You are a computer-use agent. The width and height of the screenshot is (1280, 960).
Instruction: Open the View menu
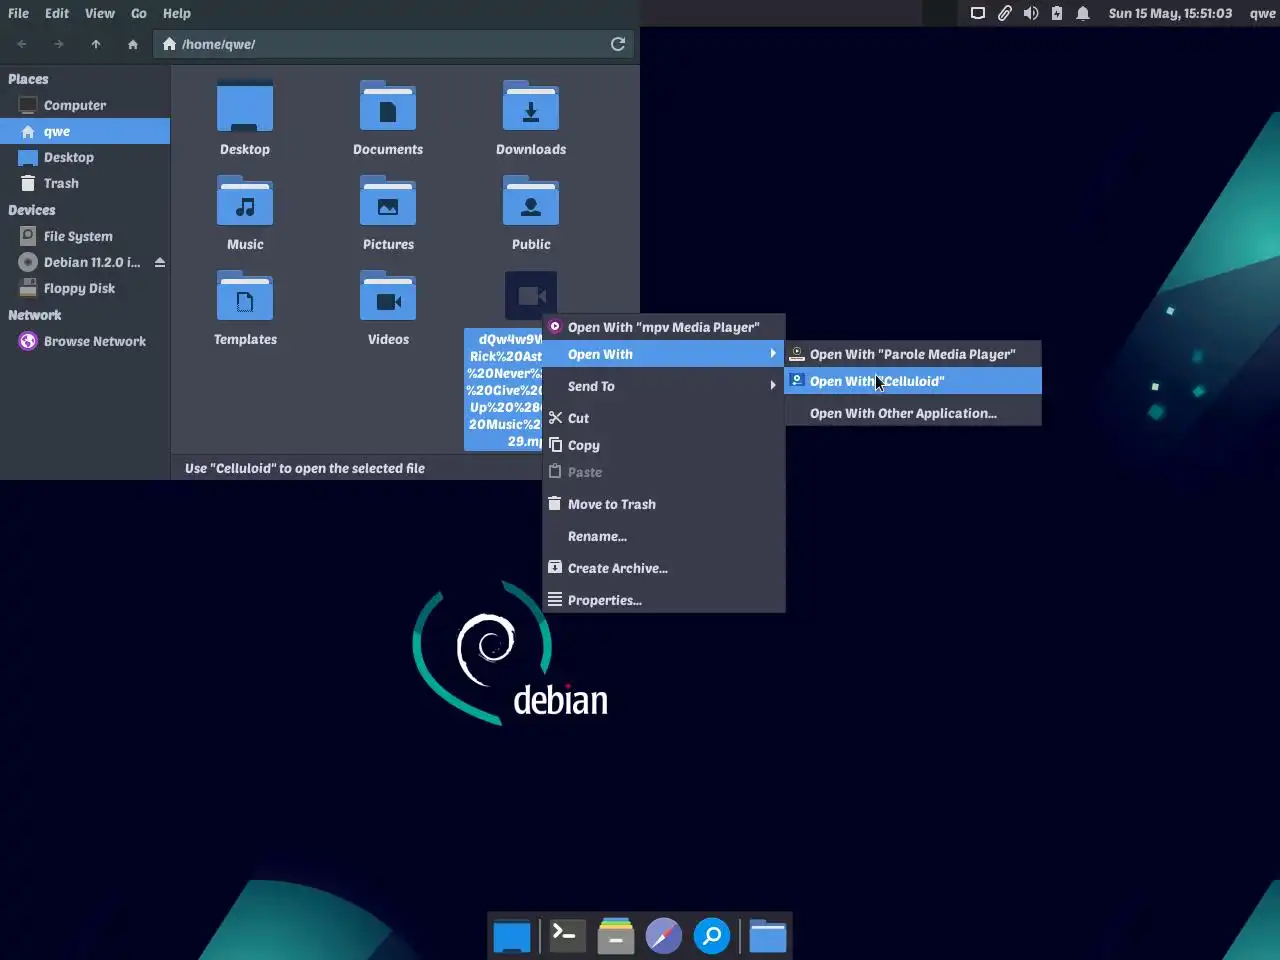coord(99,13)
